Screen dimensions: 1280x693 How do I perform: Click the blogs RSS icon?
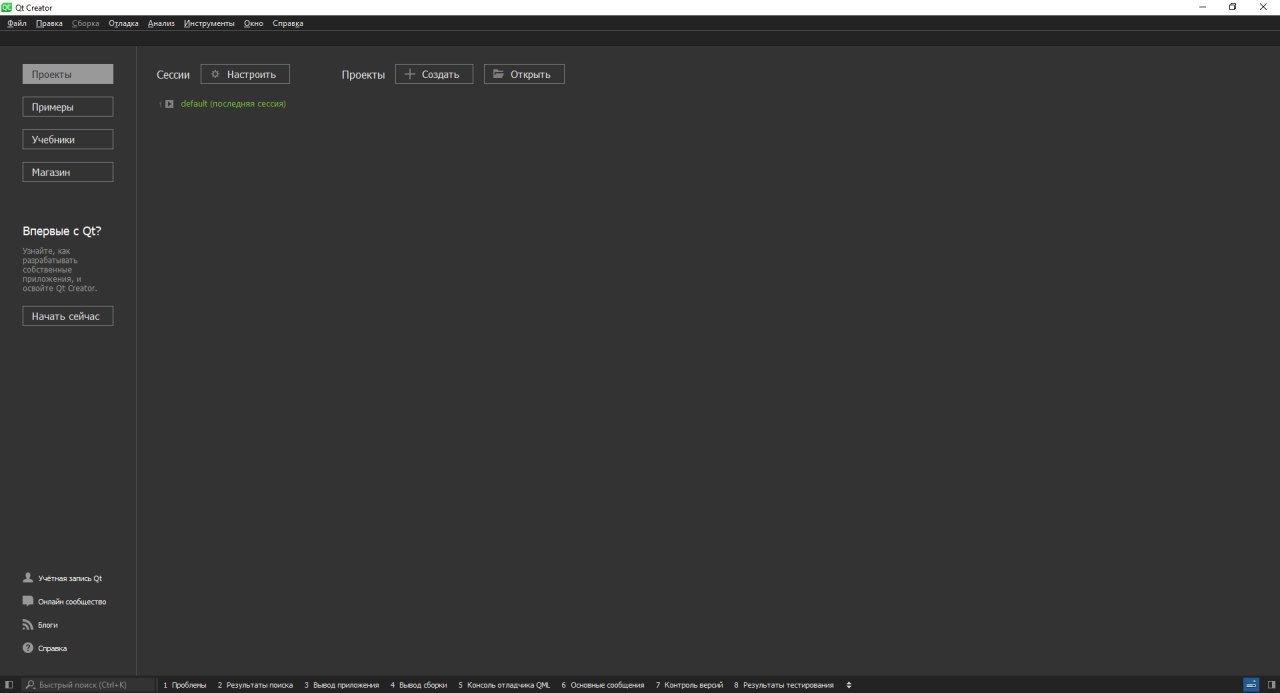click(x=28, y=625)
